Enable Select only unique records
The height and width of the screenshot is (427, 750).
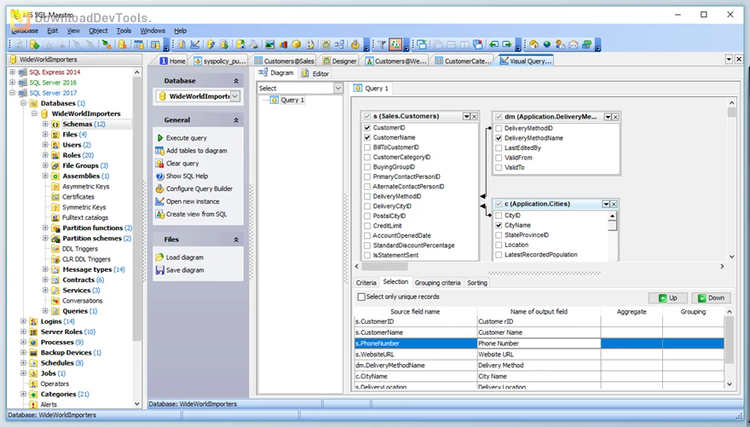pyautogui.click(x=362, y=297)
